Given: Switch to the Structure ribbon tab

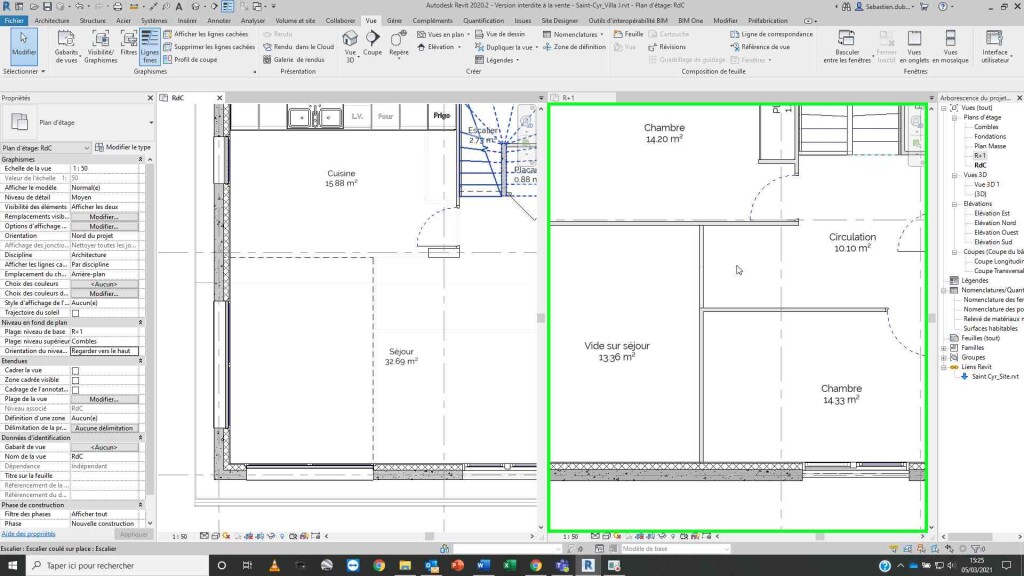Looking at the screenshot, I should tap(92, 20).
